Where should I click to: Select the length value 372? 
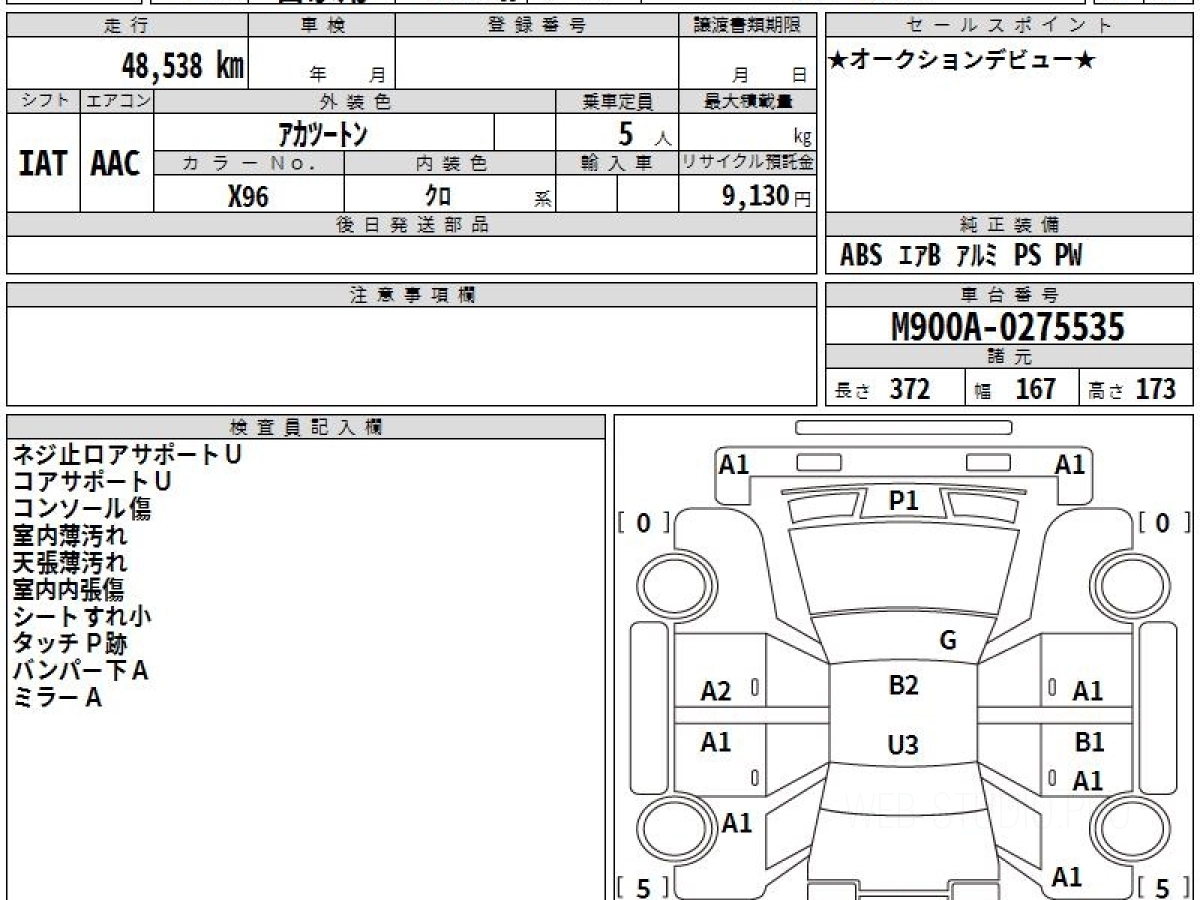[910, 389]
